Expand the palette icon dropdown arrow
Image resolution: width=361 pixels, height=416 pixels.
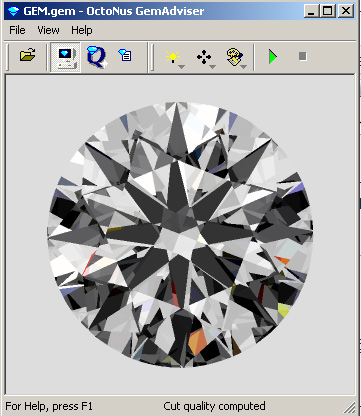click(x=244, y=67)
